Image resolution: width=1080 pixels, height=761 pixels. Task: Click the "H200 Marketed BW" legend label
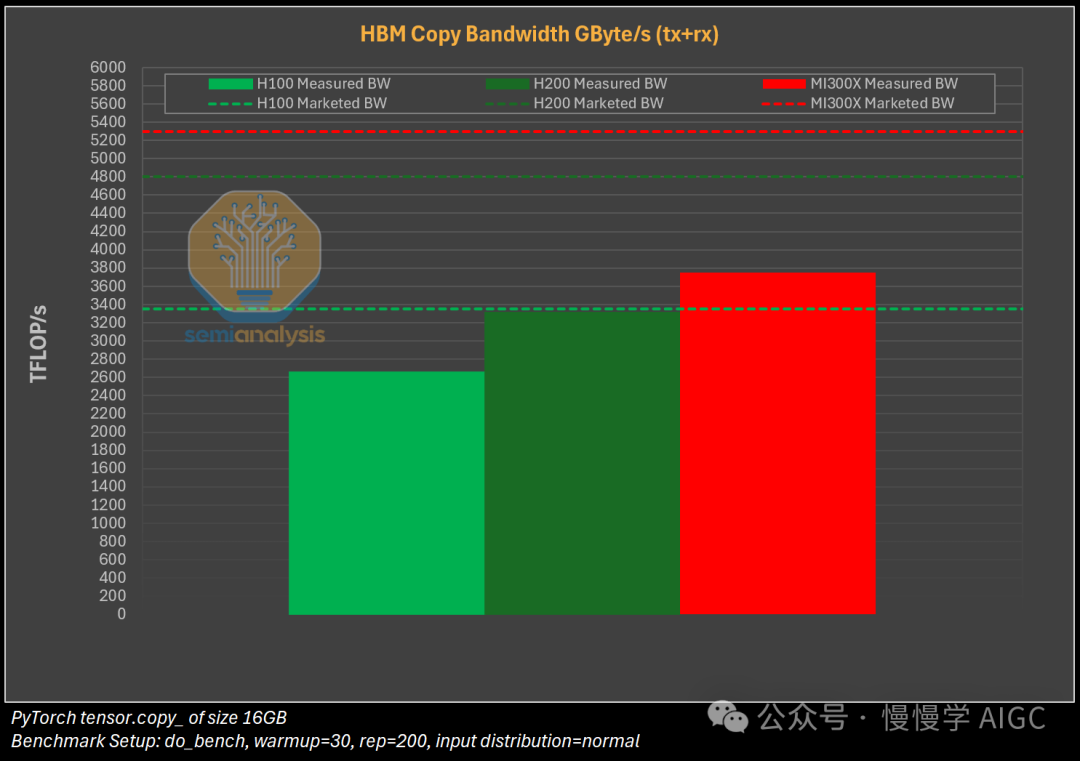[x=599, y=103]
